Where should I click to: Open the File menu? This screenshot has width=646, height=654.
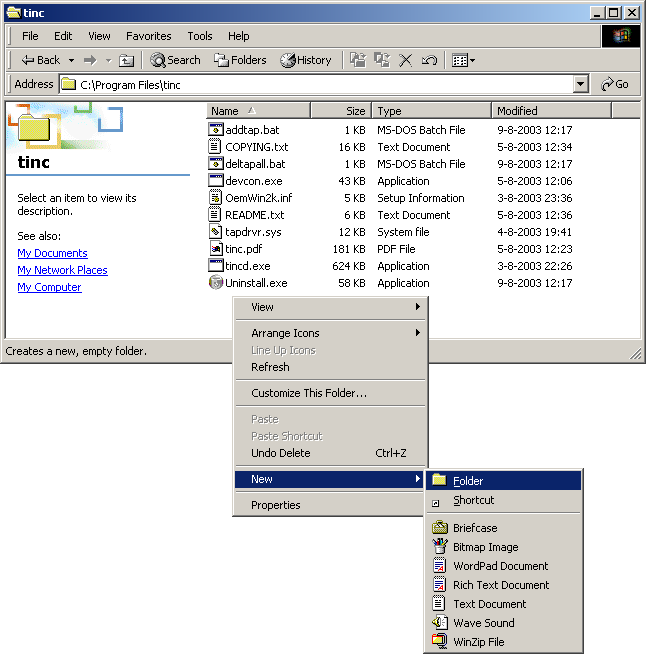[x=30, y=36]
